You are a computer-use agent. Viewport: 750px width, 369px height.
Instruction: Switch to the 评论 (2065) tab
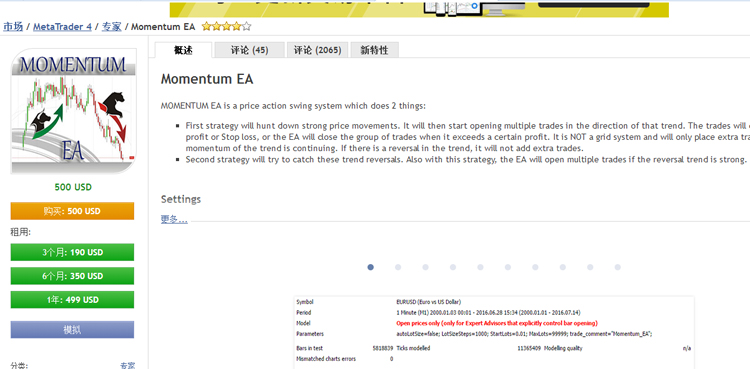[x=318, y=50]
